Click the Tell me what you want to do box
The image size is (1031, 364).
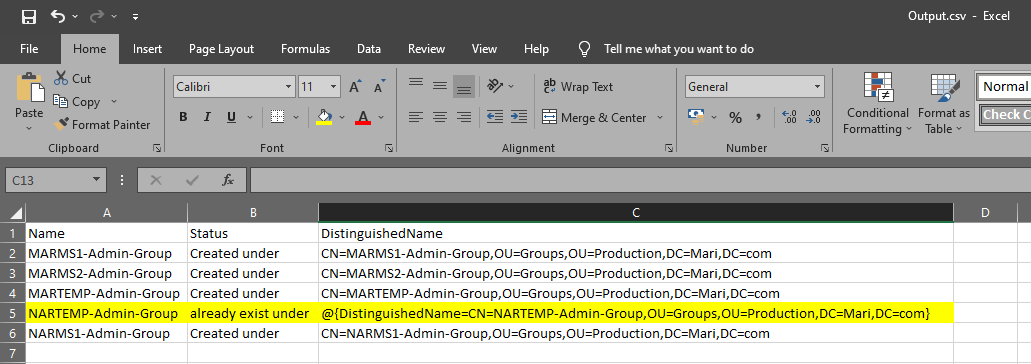pyautogui.click(x=679, y=49)
